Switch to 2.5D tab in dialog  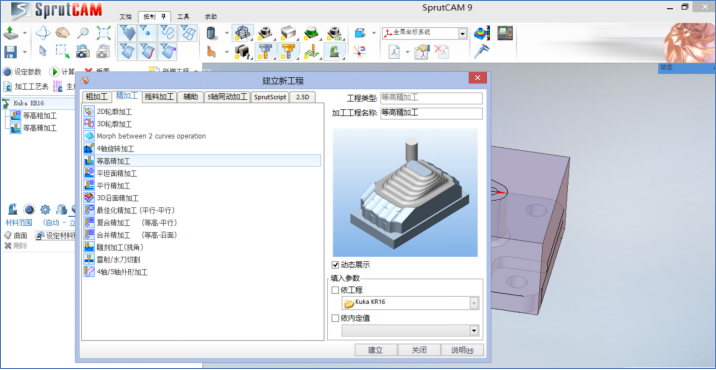pos(302,97)
